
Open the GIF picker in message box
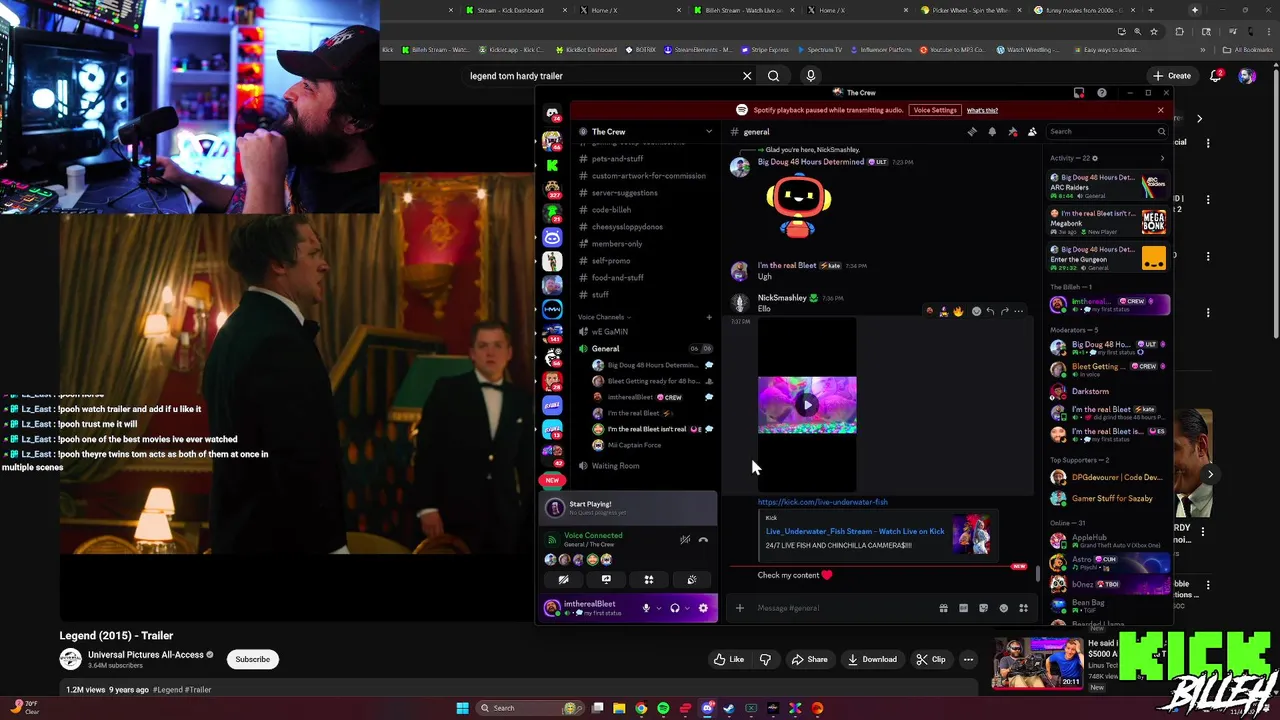963,608
